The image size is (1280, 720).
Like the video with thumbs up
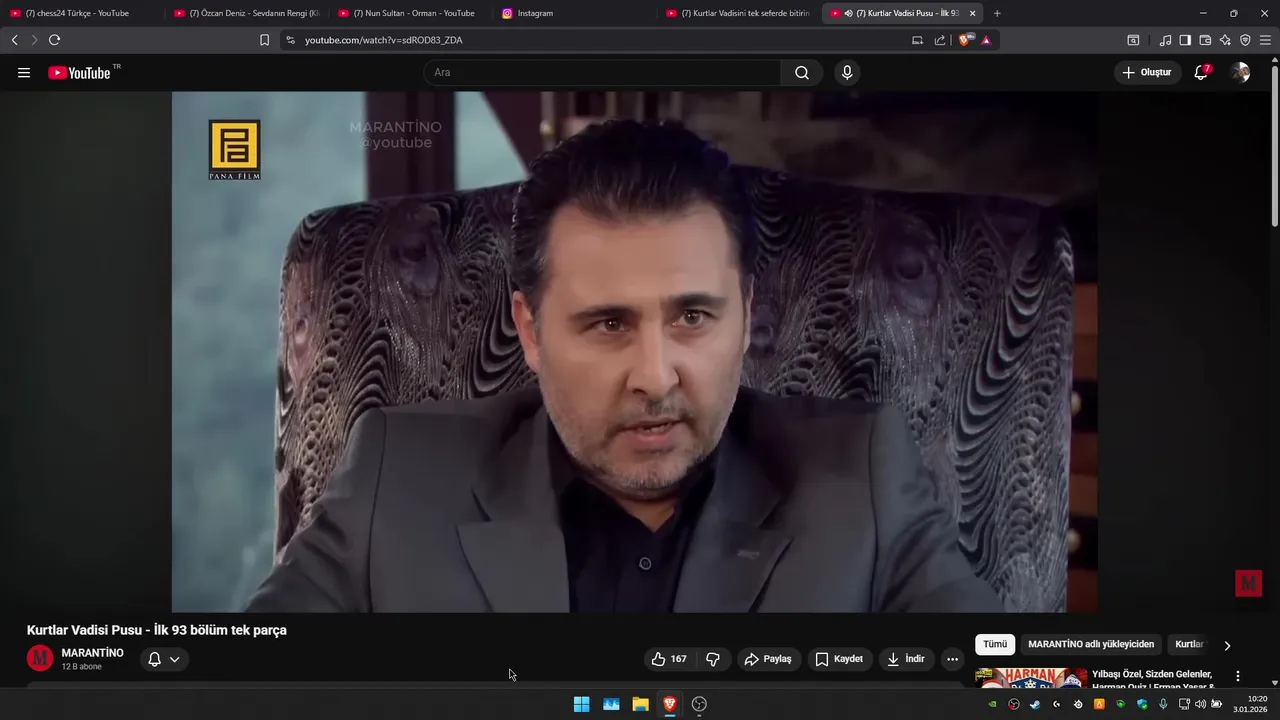tap(669, 659)
